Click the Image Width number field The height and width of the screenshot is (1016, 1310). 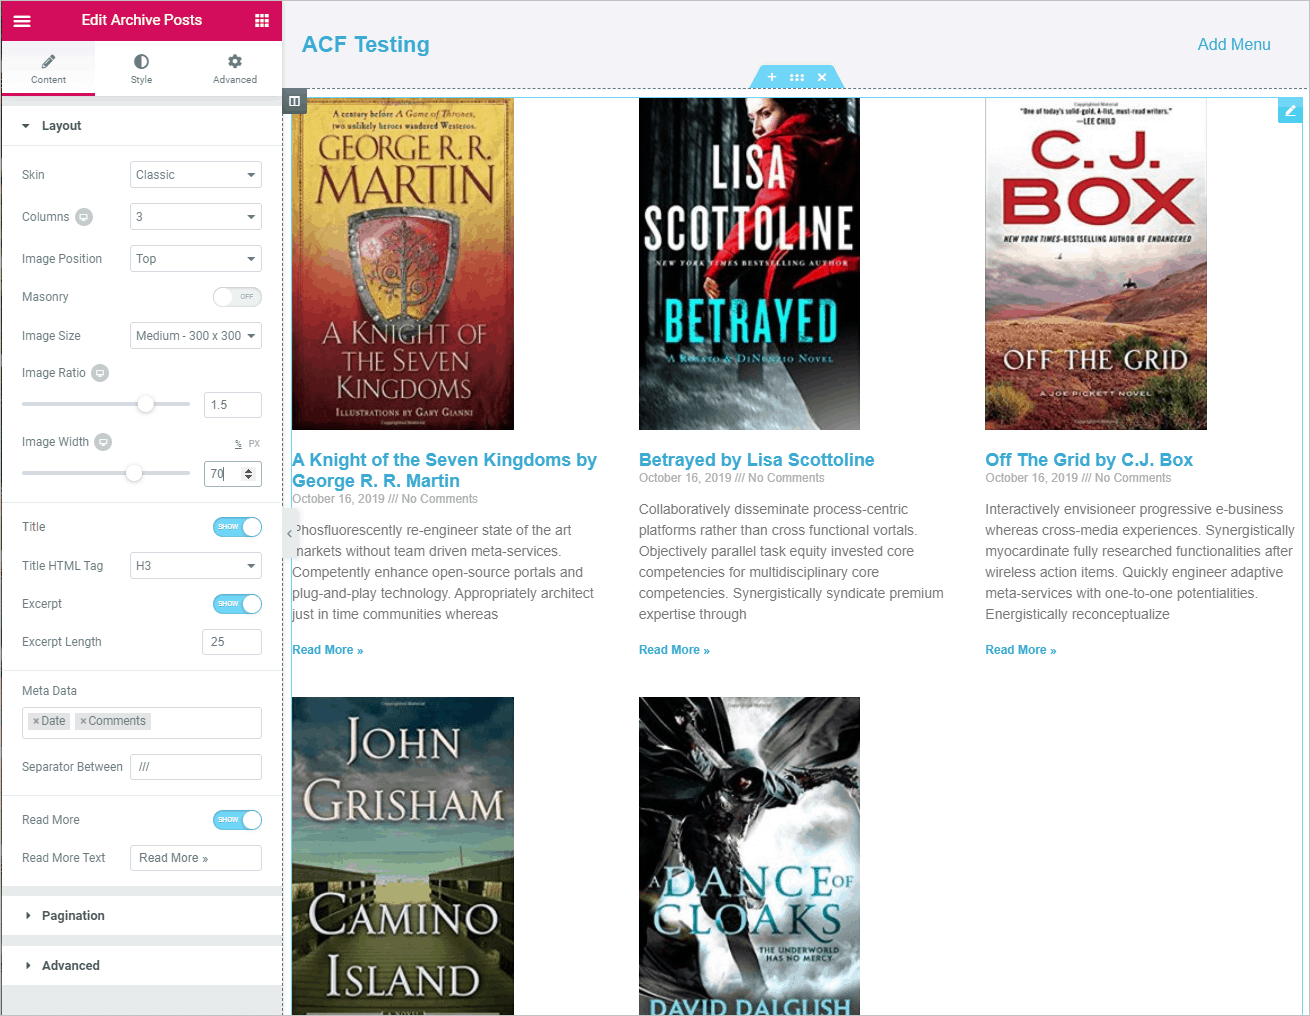tap(233, 474)
